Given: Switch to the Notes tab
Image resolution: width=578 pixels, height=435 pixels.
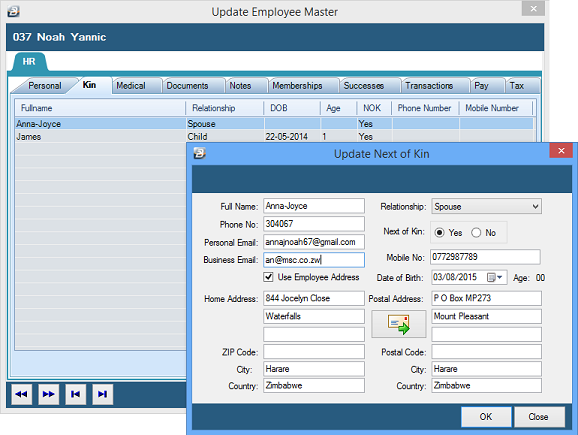Looking at the screenshot, I should 240,86.
